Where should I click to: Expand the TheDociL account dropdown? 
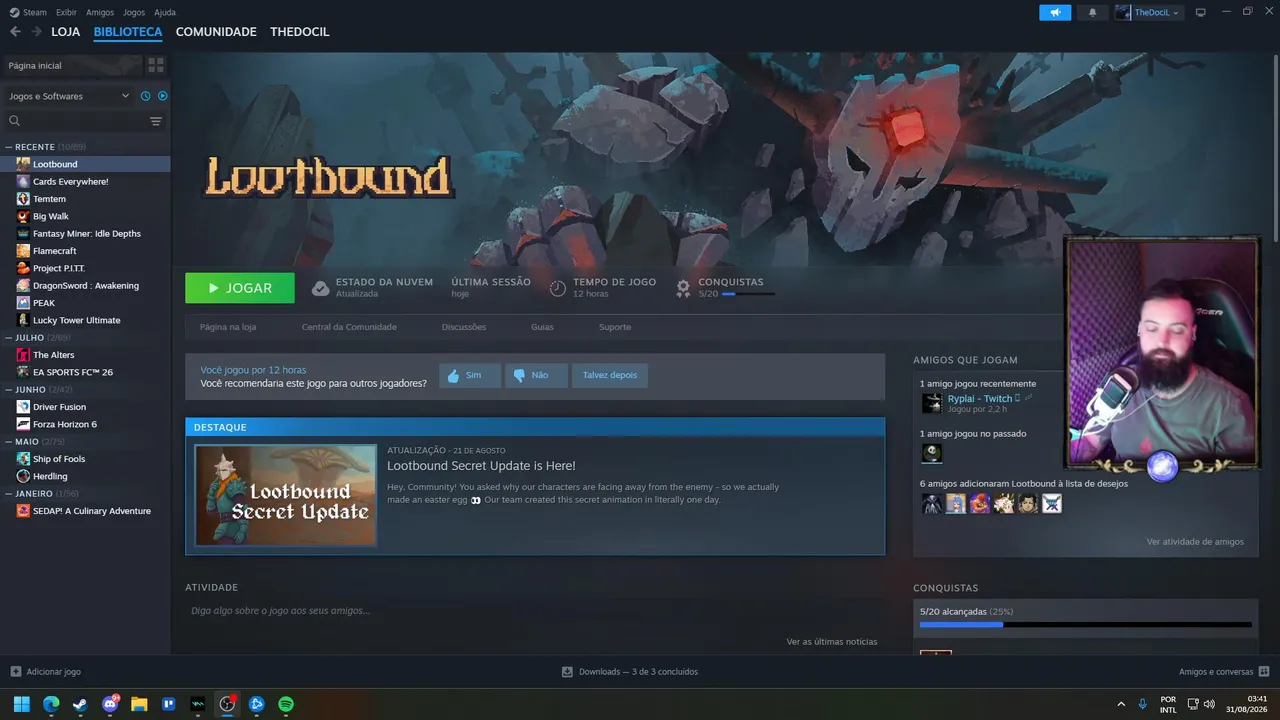(x=1148, y=12)
